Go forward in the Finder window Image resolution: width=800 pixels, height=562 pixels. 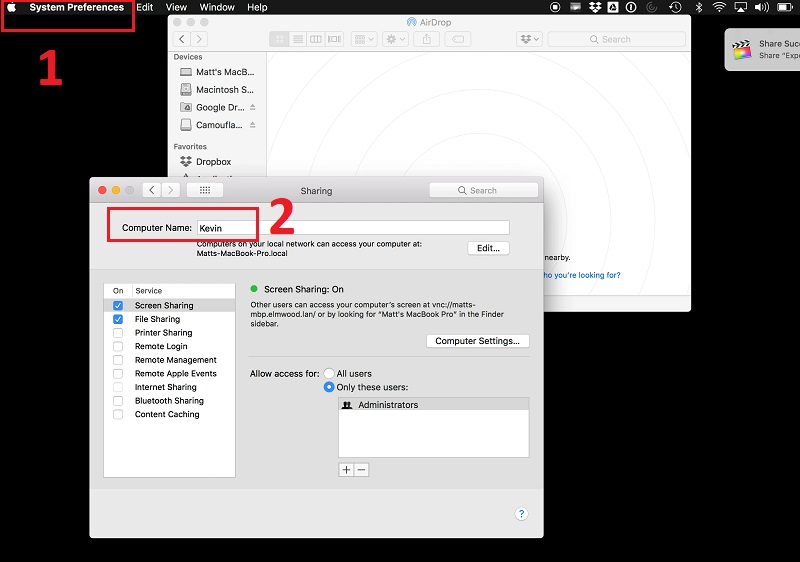[199, 39]
